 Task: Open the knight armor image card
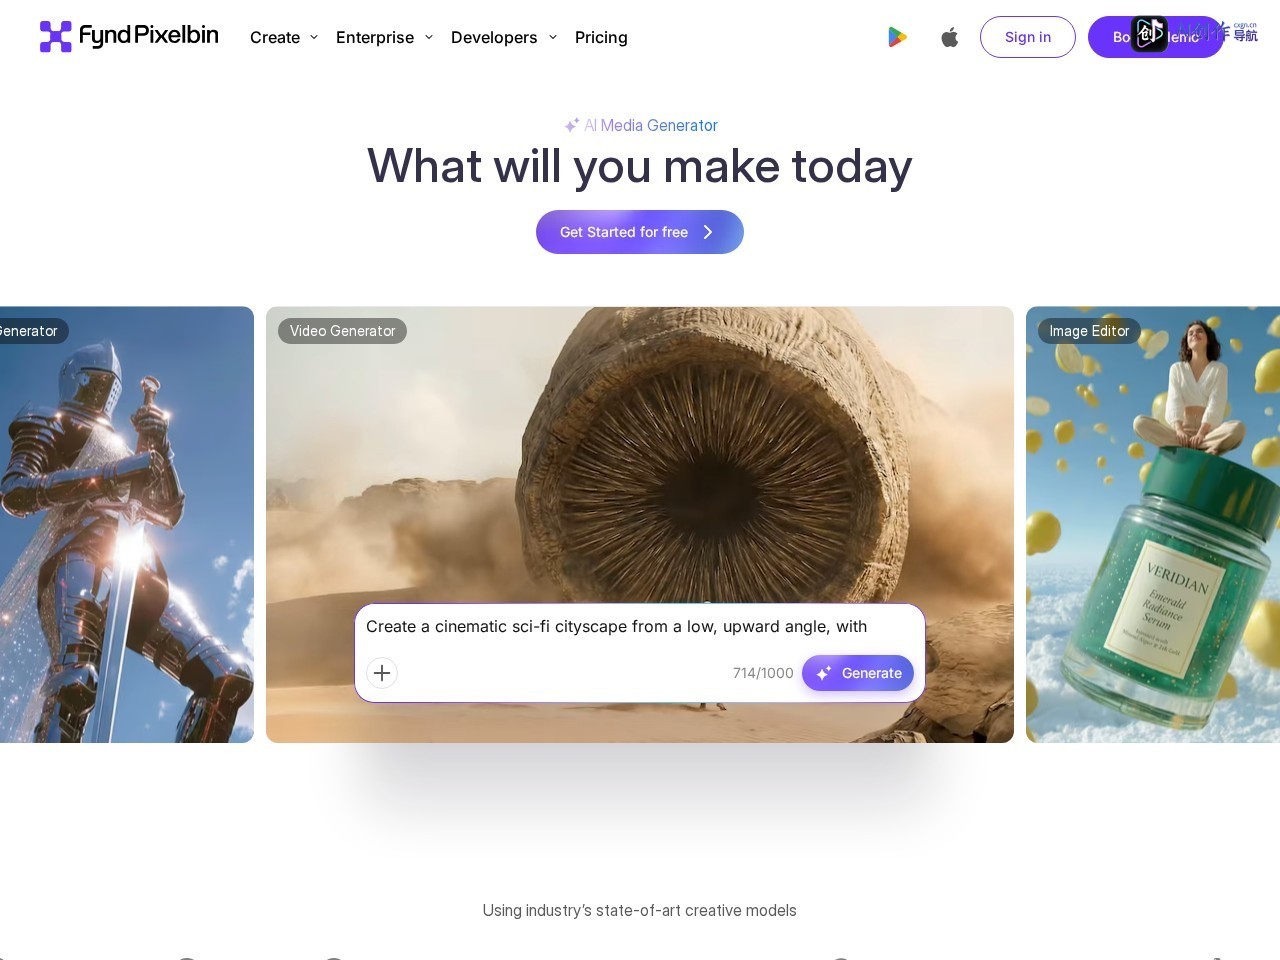(127, 525)
